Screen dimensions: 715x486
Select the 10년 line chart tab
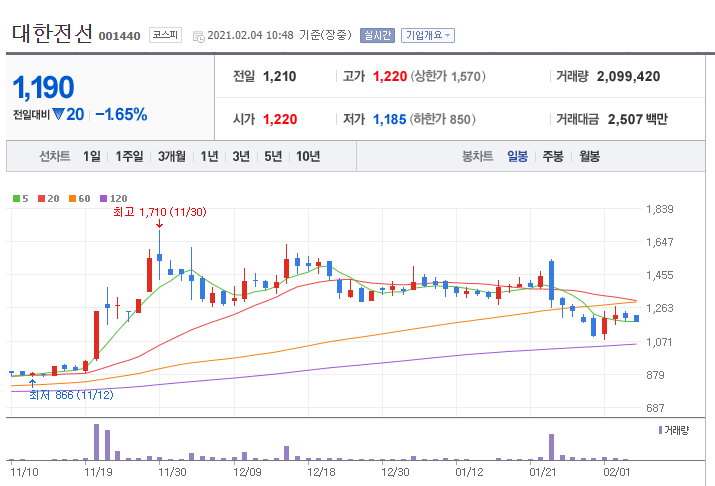coord(308,156)
